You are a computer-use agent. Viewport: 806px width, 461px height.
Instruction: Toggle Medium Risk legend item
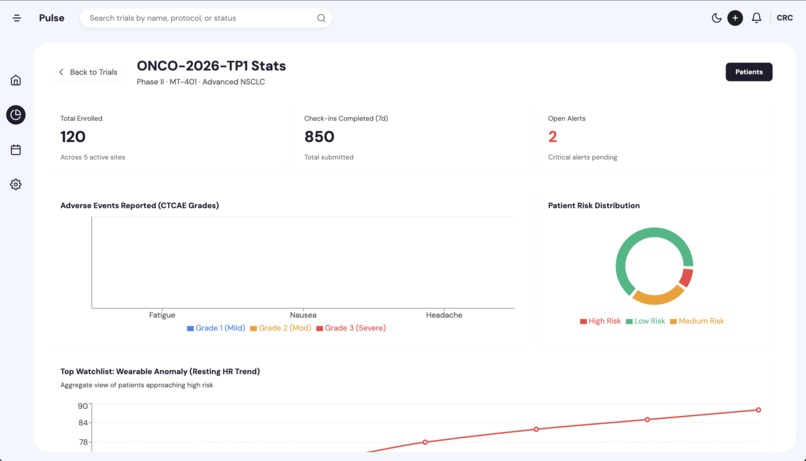[x=697, y=321]
